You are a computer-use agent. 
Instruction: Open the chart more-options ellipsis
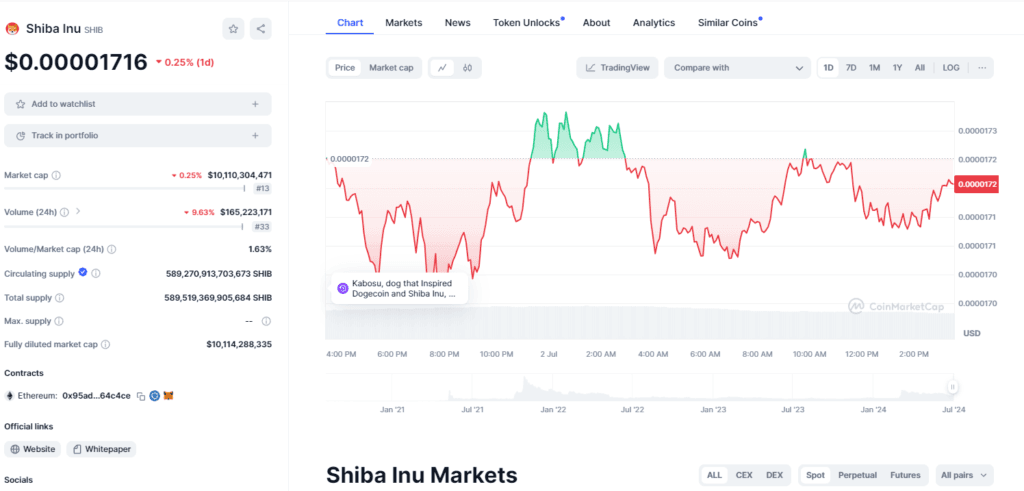click(x=982, y=68)
